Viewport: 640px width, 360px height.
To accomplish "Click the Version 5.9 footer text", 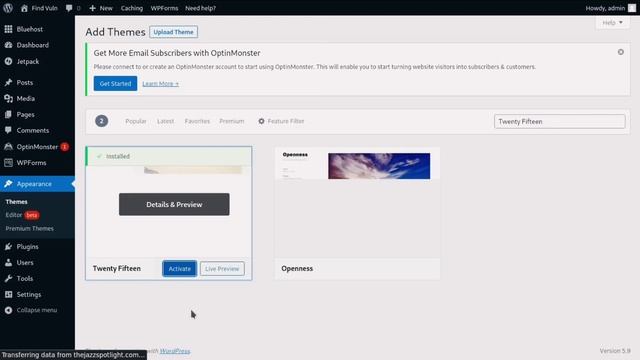I will (x=615, y=351).
